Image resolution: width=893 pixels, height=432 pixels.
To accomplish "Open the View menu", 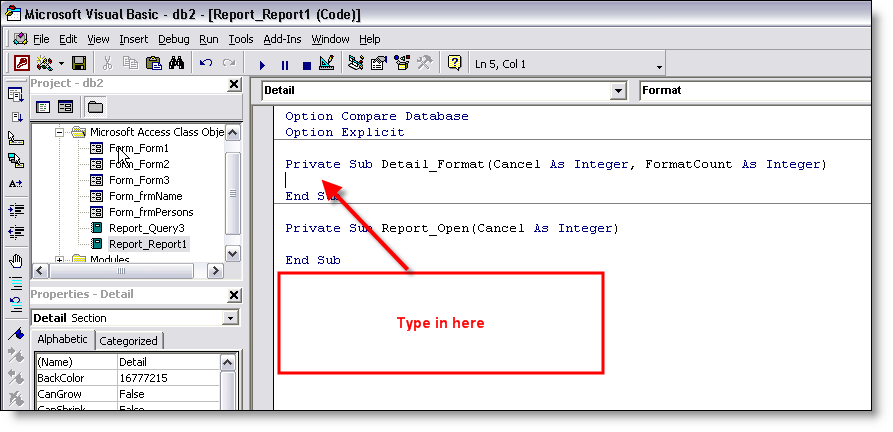I will [x=99, y=39].
